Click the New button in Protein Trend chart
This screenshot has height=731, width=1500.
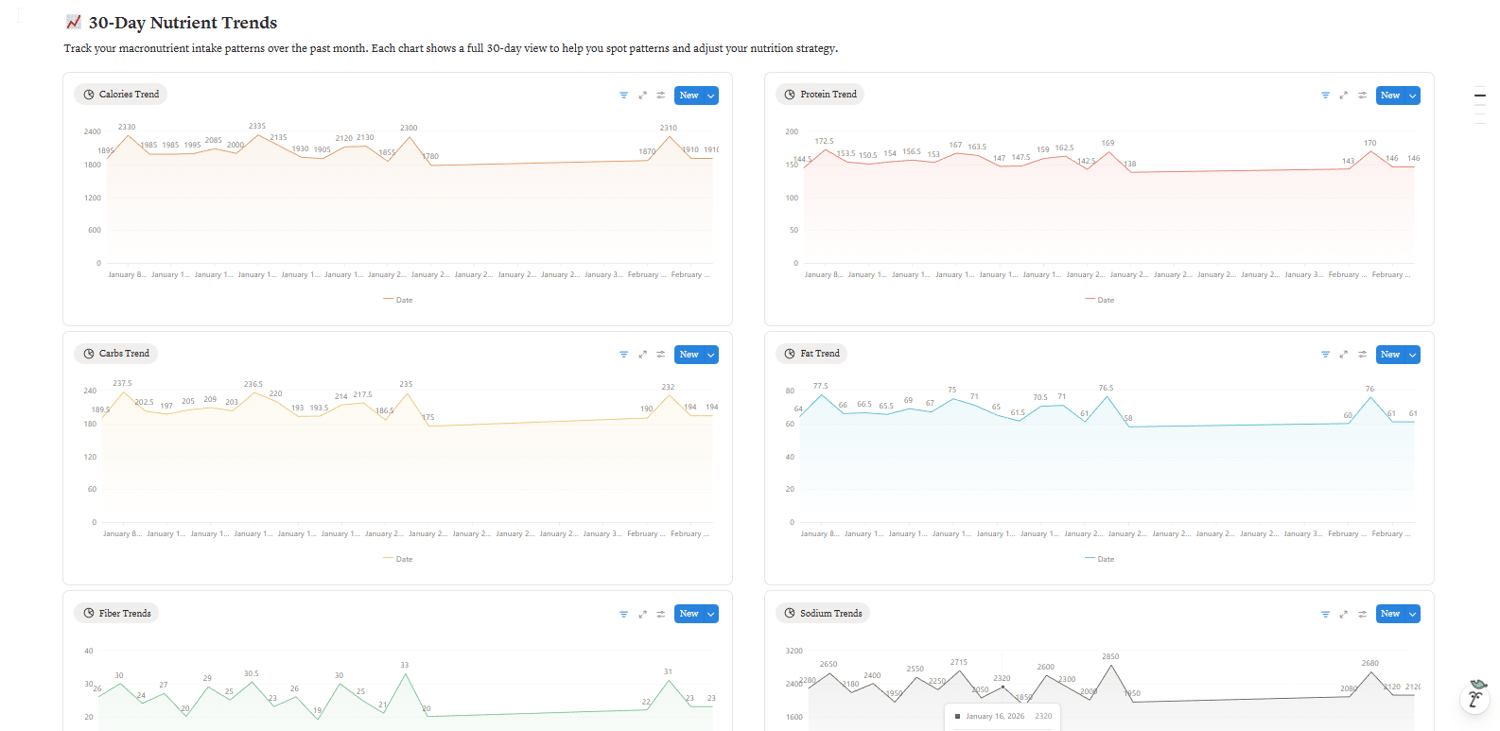tap(1389, 96)
